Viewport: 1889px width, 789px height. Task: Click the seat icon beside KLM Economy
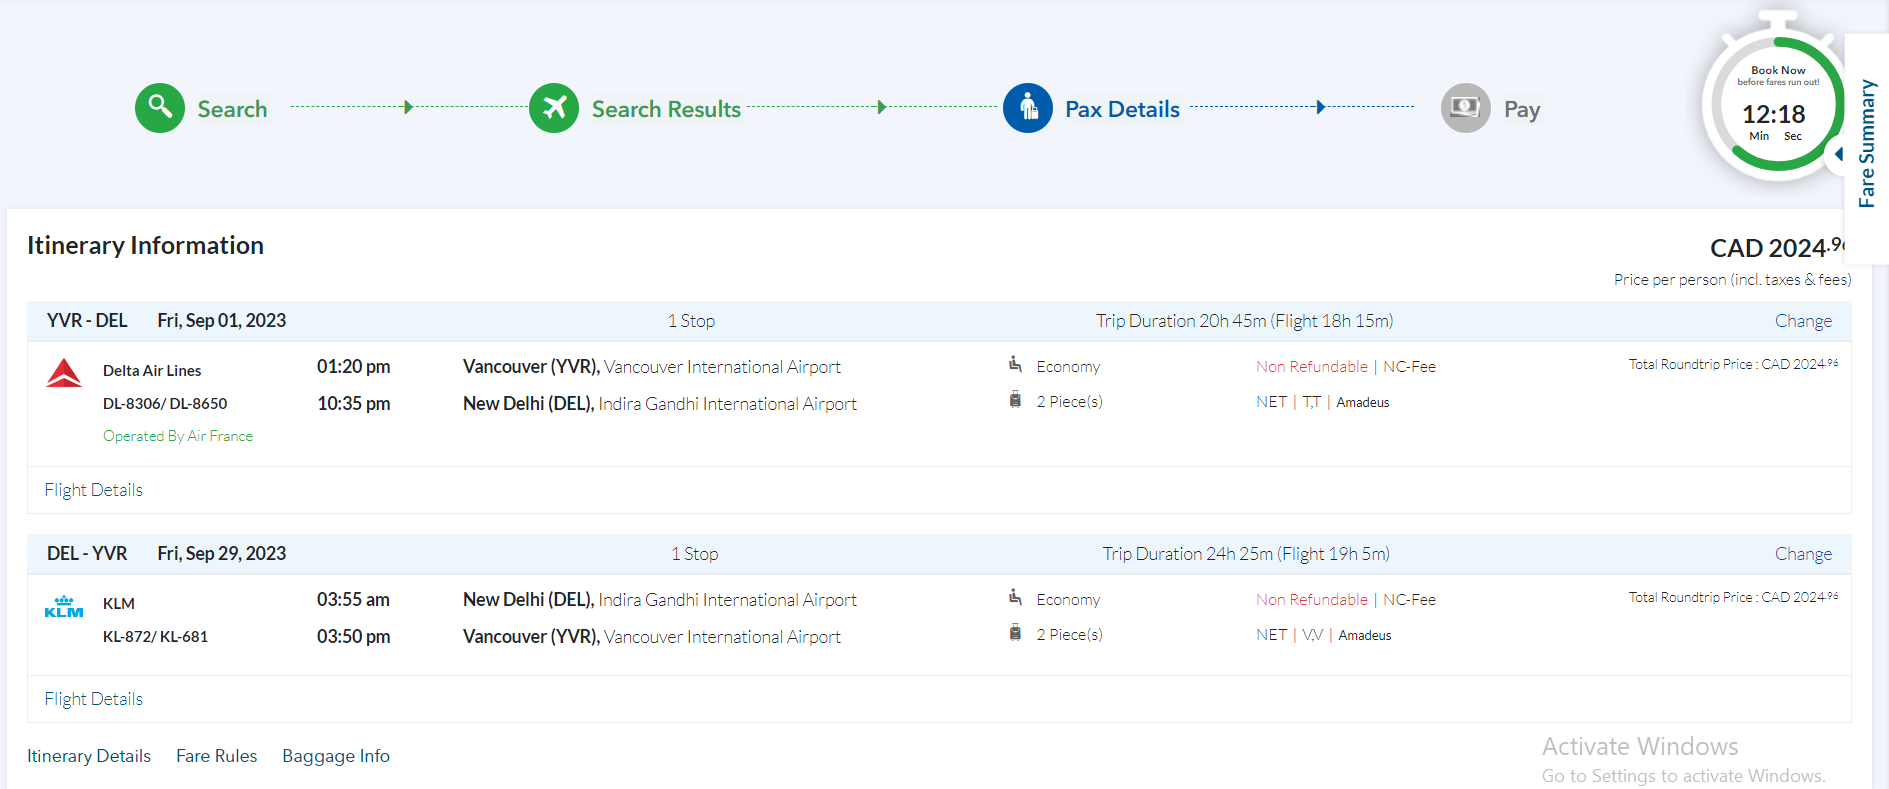(x=1015, y=598)
